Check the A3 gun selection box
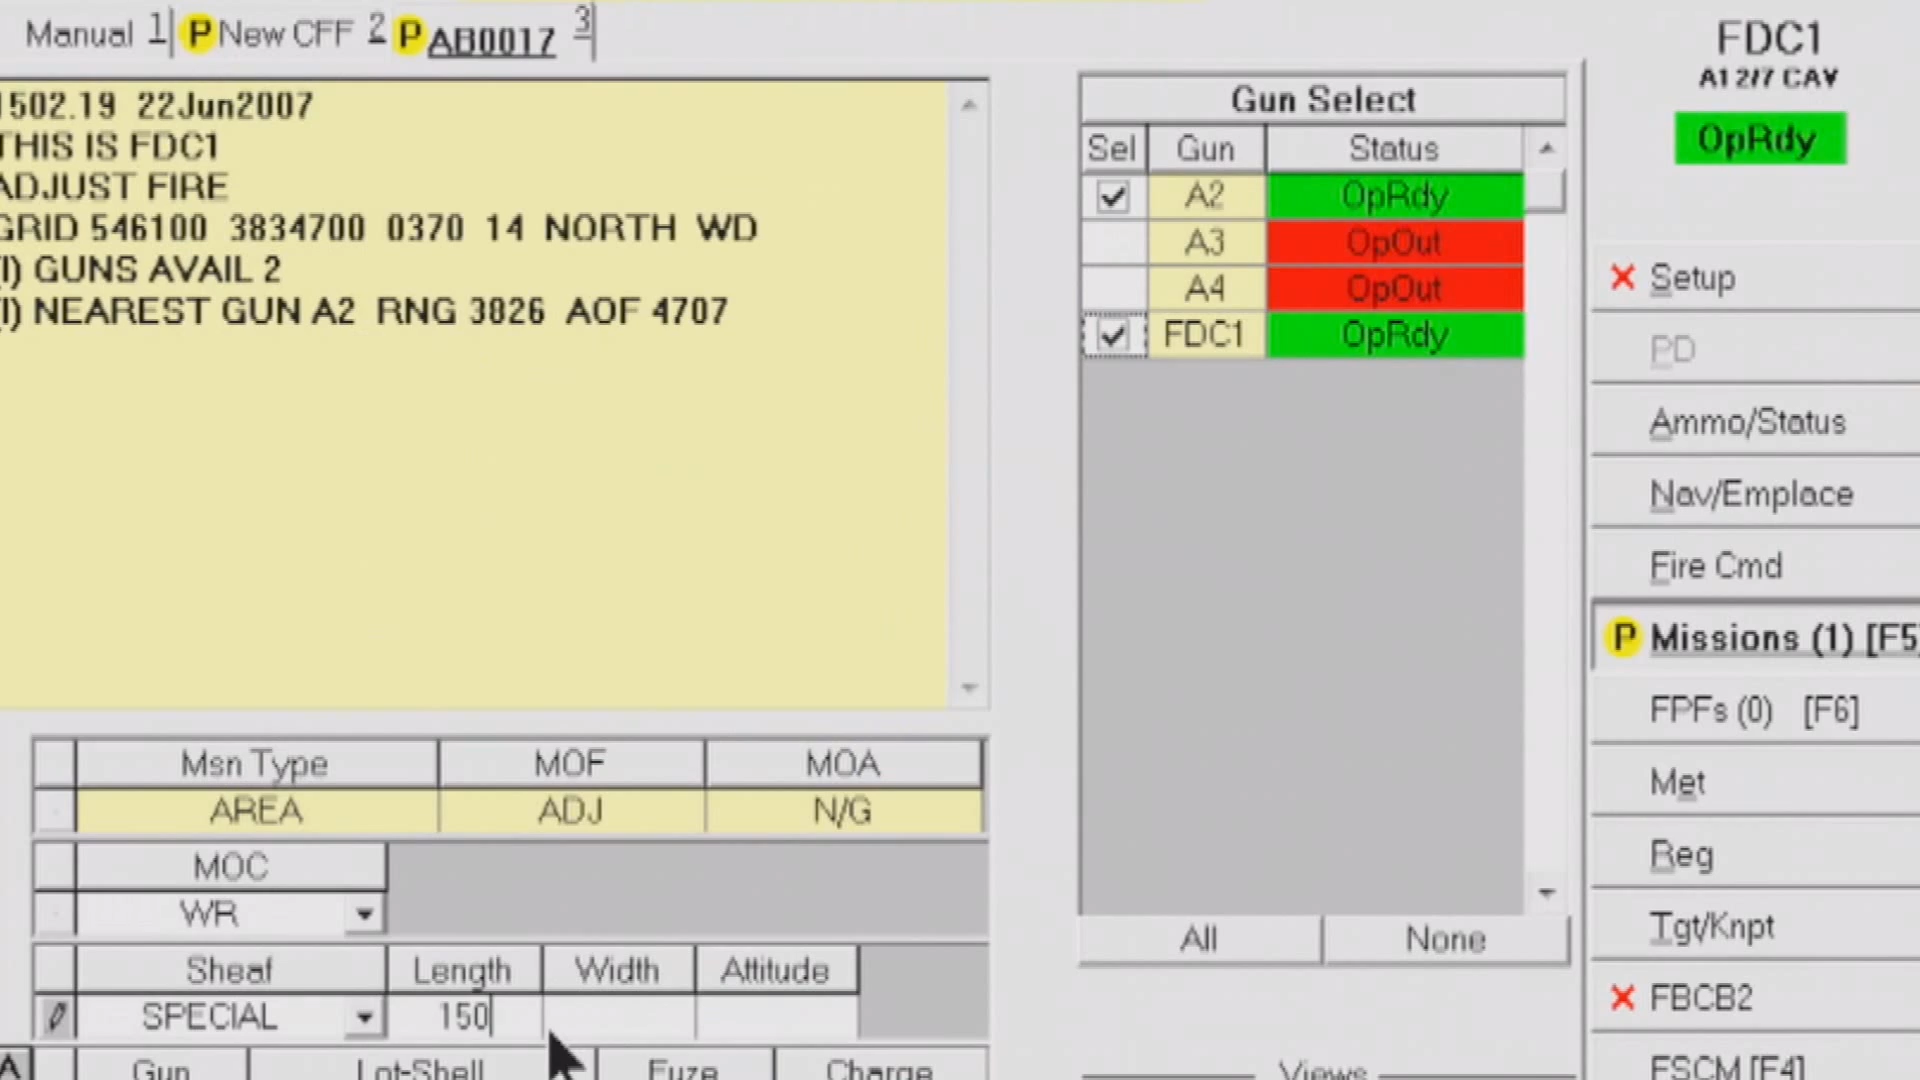The width and height of the screenshot is (1920, 1080). (x=1113, y=242)
